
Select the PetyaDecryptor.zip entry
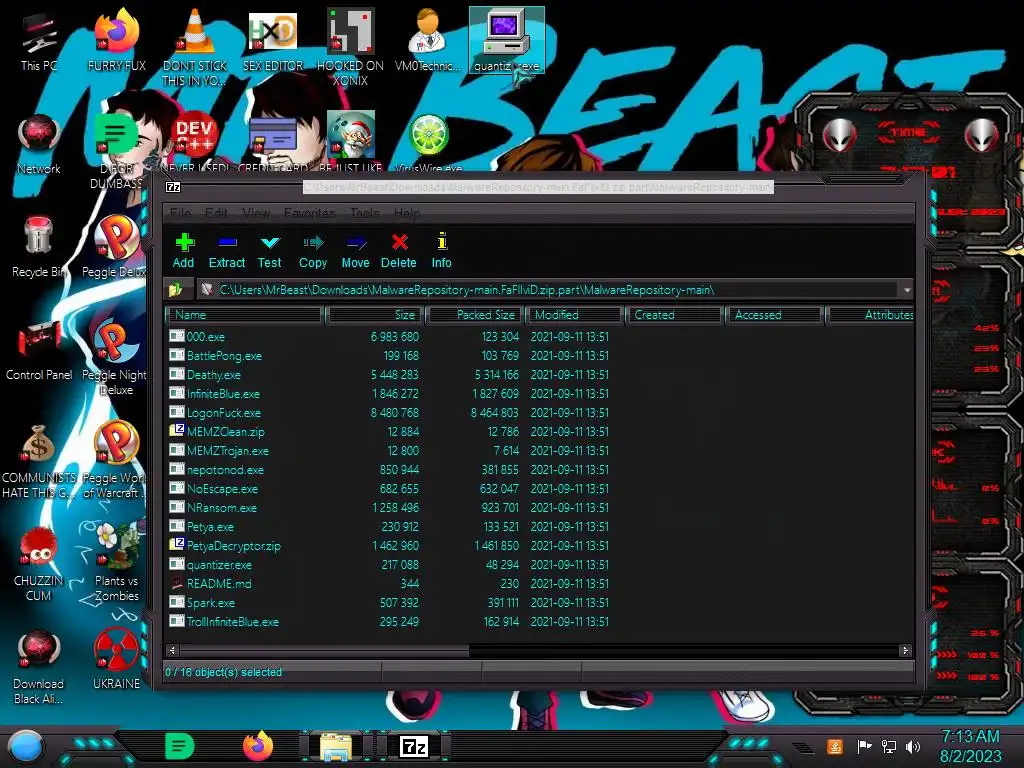[389, 545]
